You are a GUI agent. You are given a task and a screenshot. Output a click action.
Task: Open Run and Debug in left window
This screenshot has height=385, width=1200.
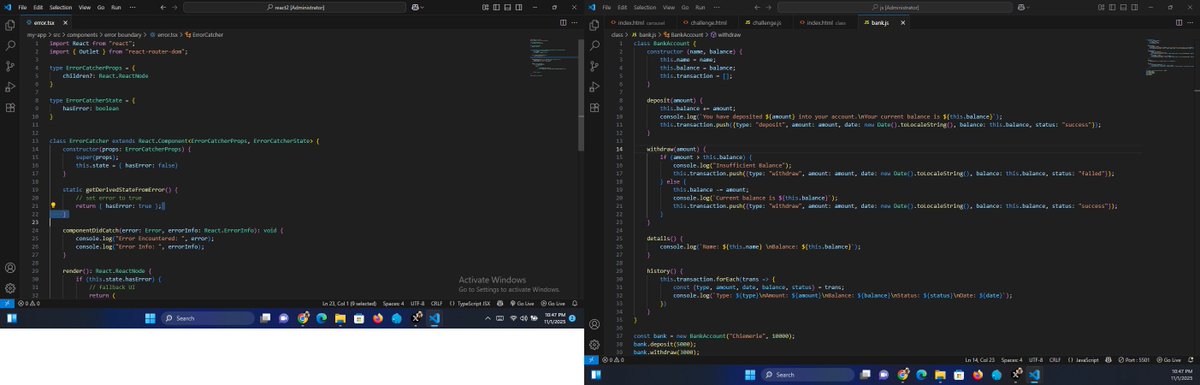9,86
